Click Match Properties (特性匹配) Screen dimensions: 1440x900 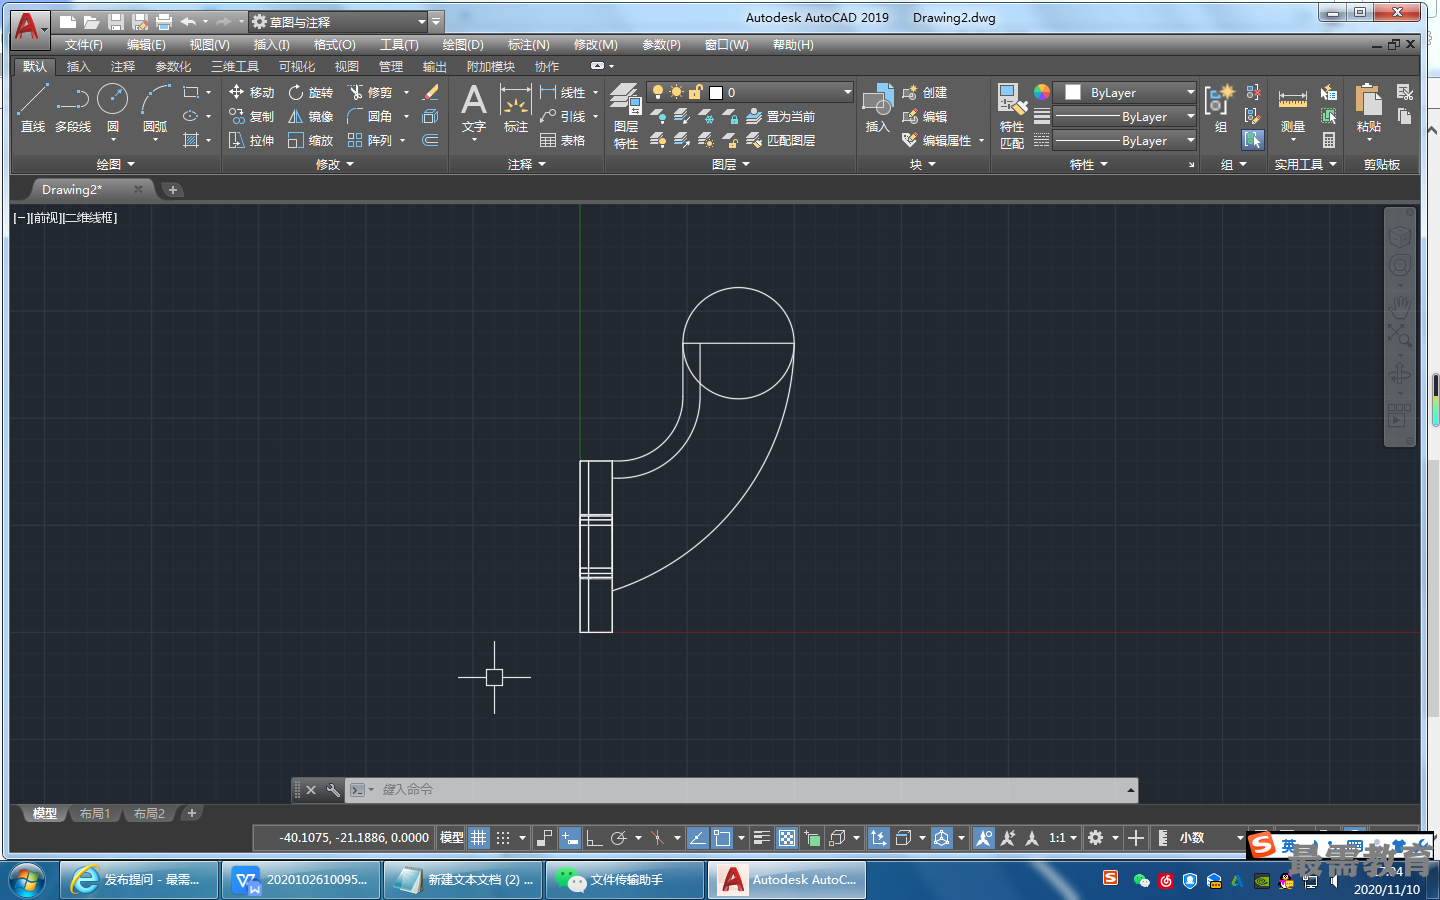coord(1012,116)
